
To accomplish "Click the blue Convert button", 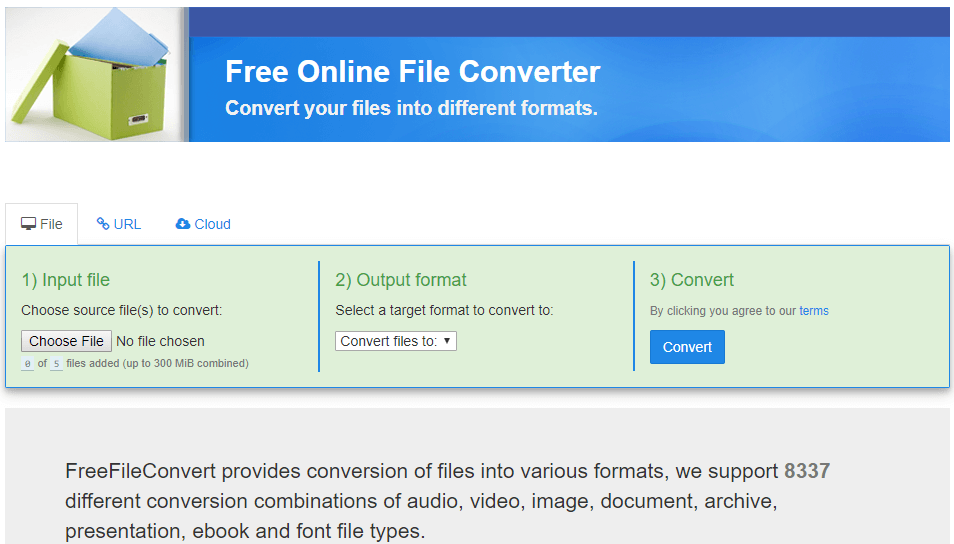I will (687, 347).
